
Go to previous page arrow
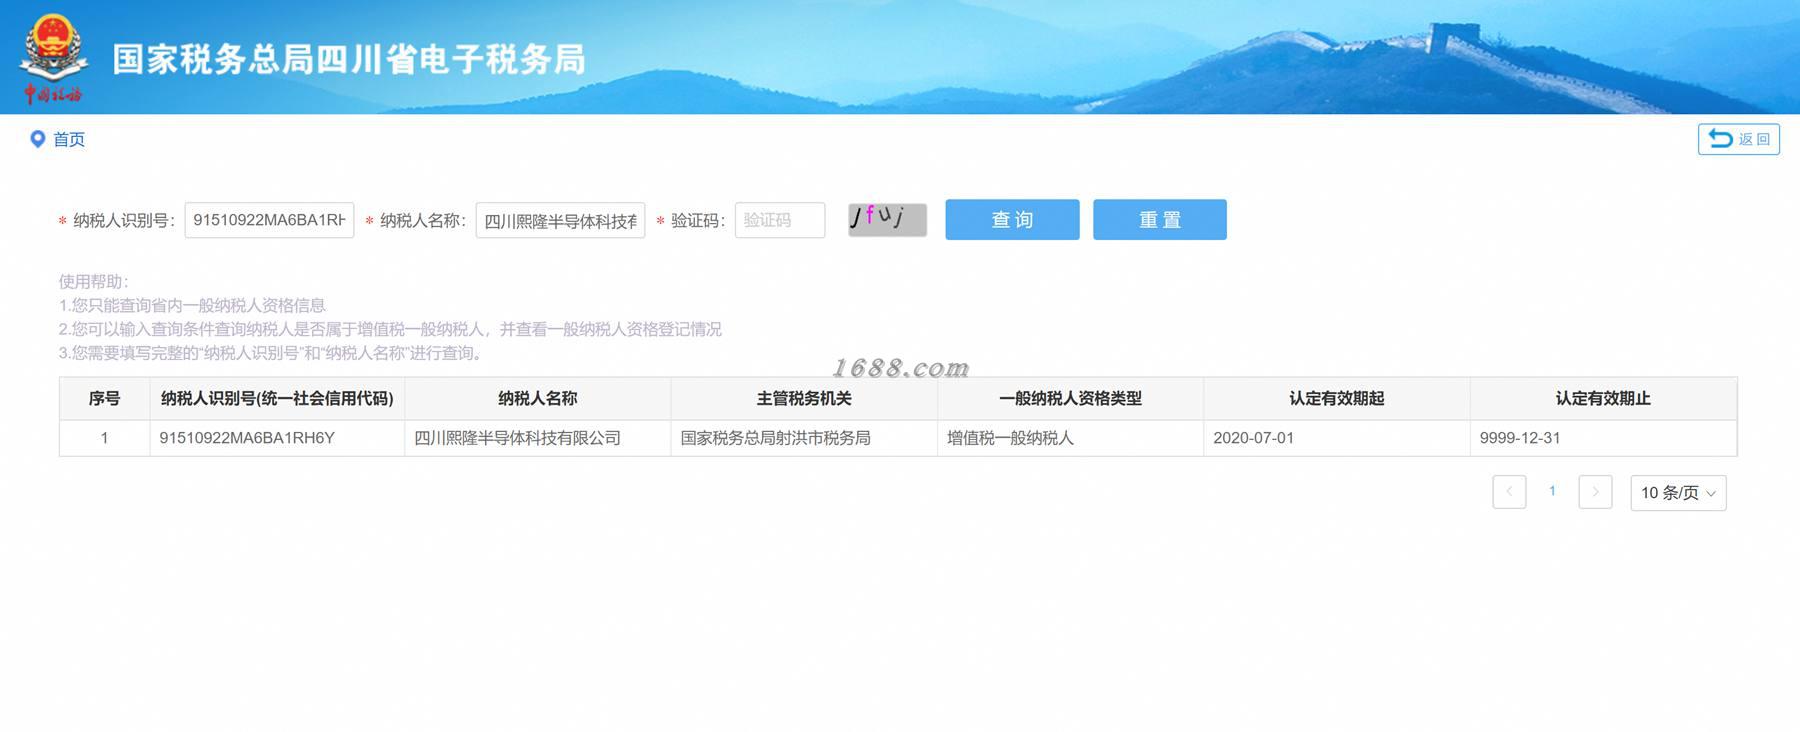coord(1509,492)
